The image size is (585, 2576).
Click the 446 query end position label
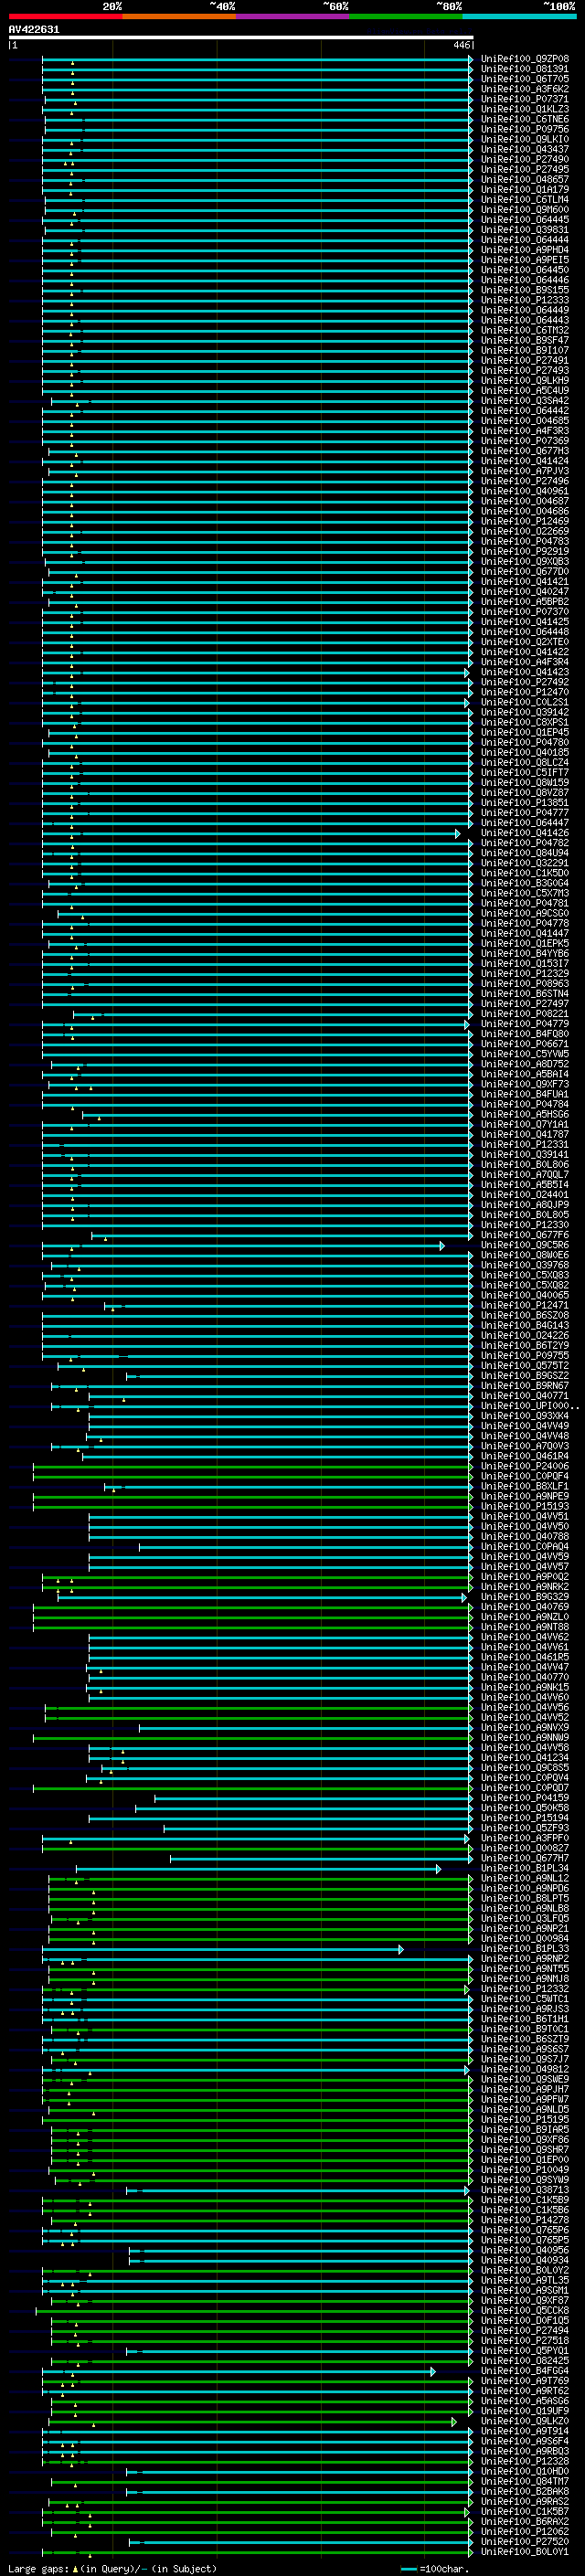tap(461, 45)
